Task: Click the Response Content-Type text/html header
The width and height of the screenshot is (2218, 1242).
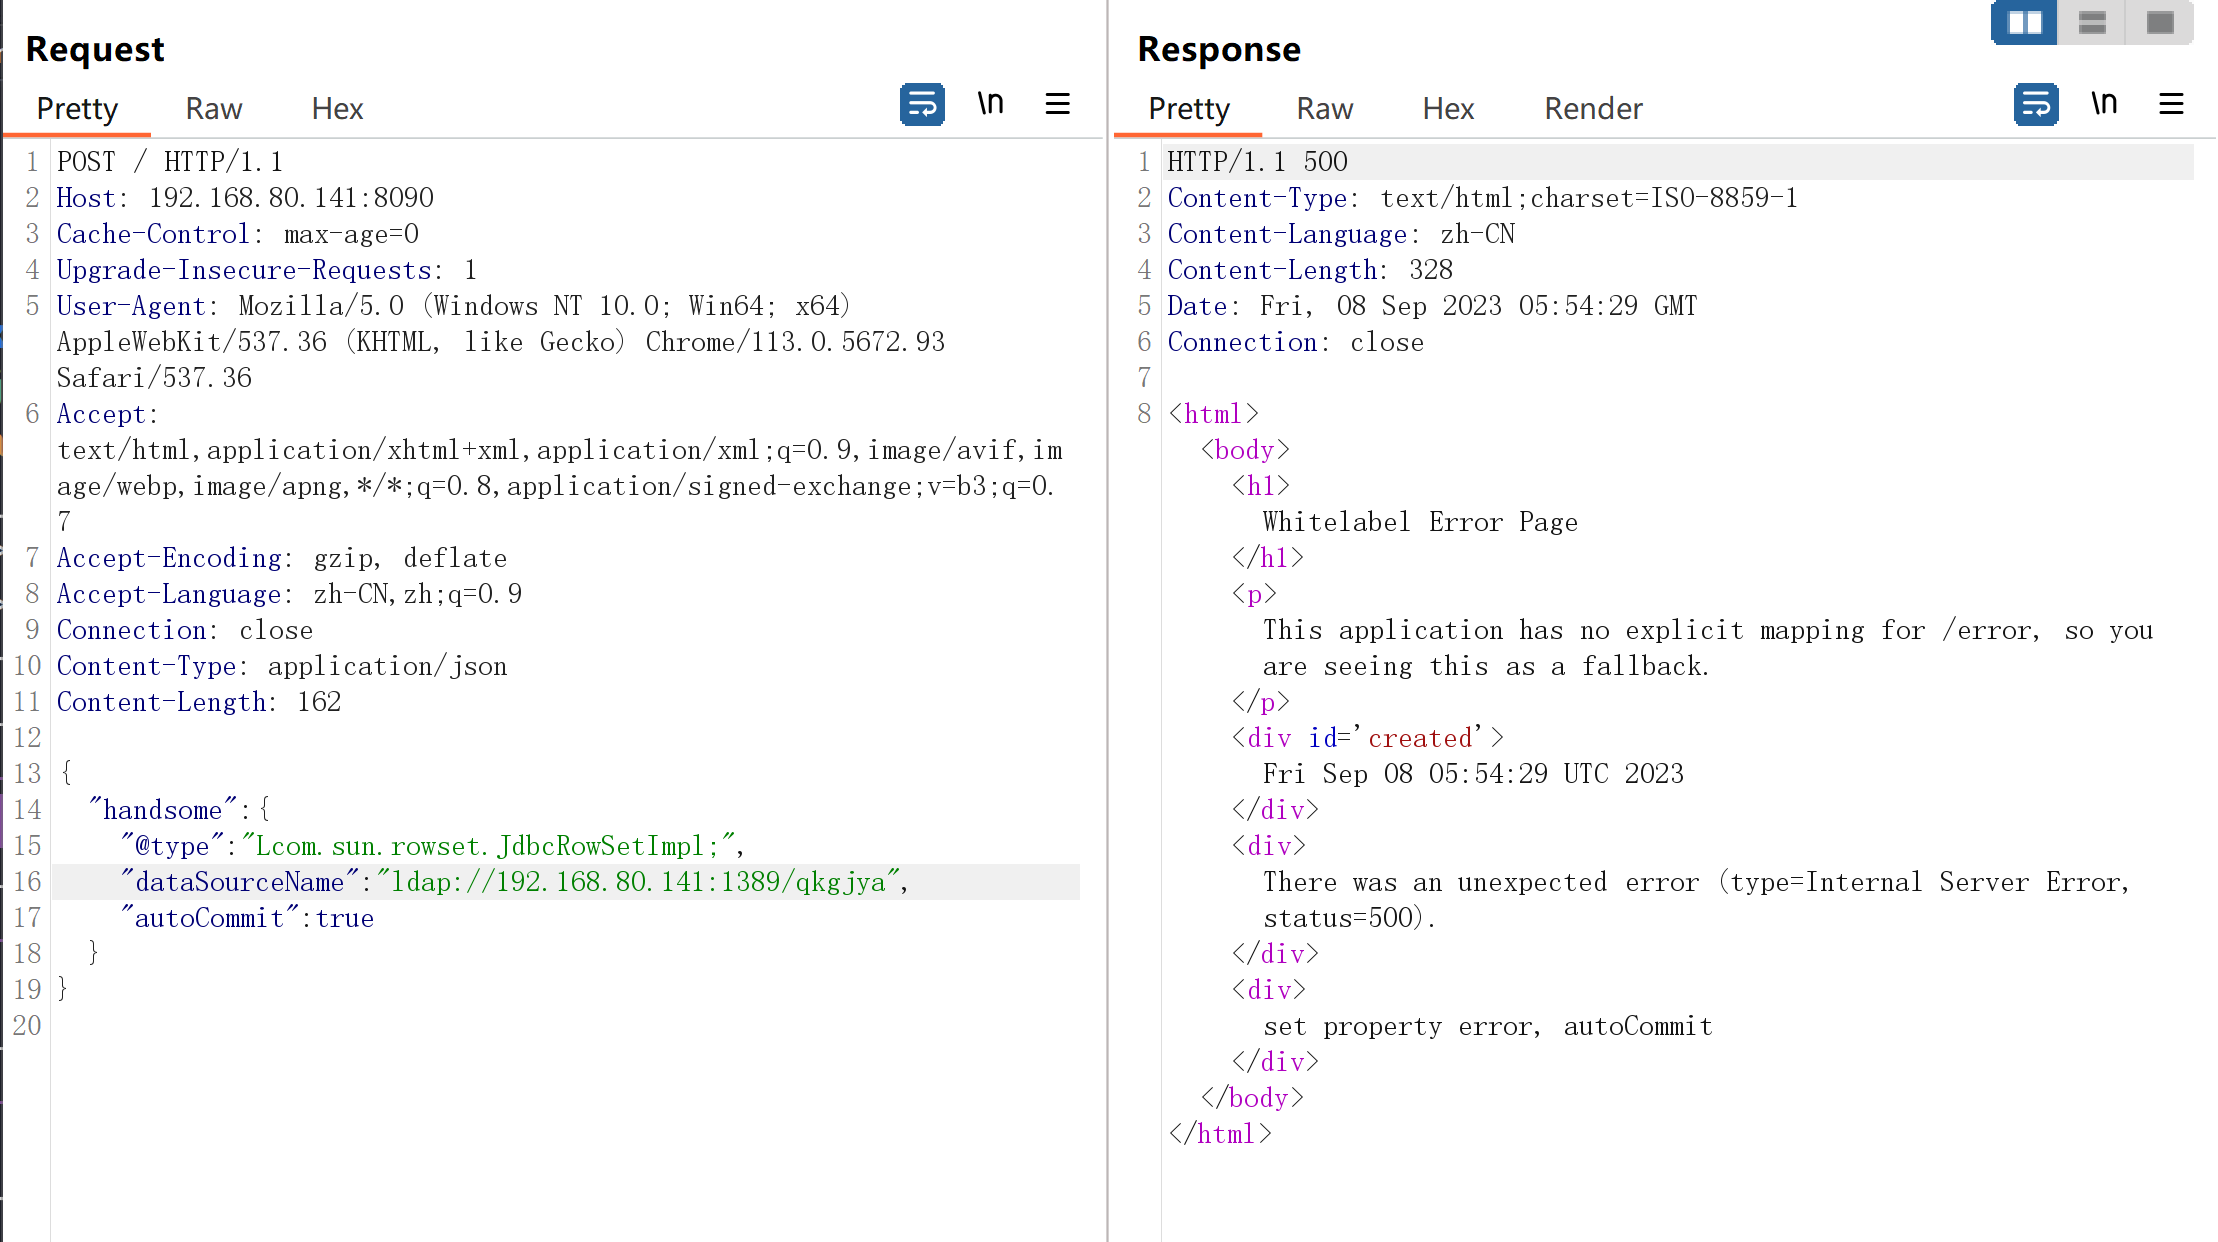Action: (1482, 198)
